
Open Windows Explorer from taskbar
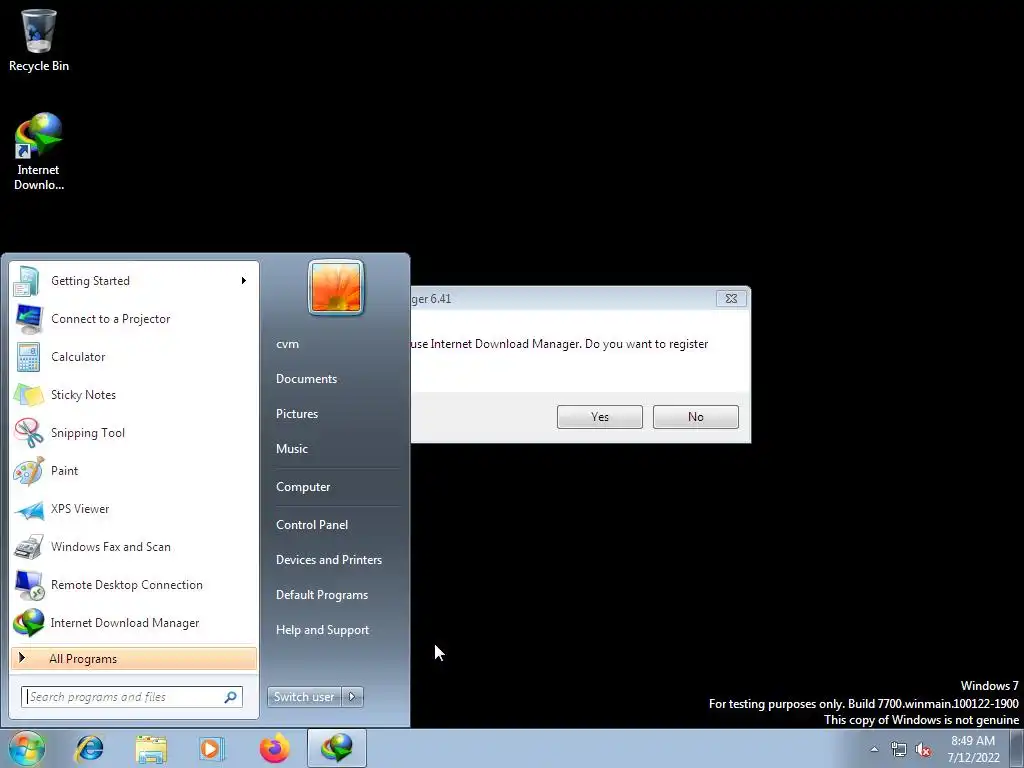pos(151,748)
